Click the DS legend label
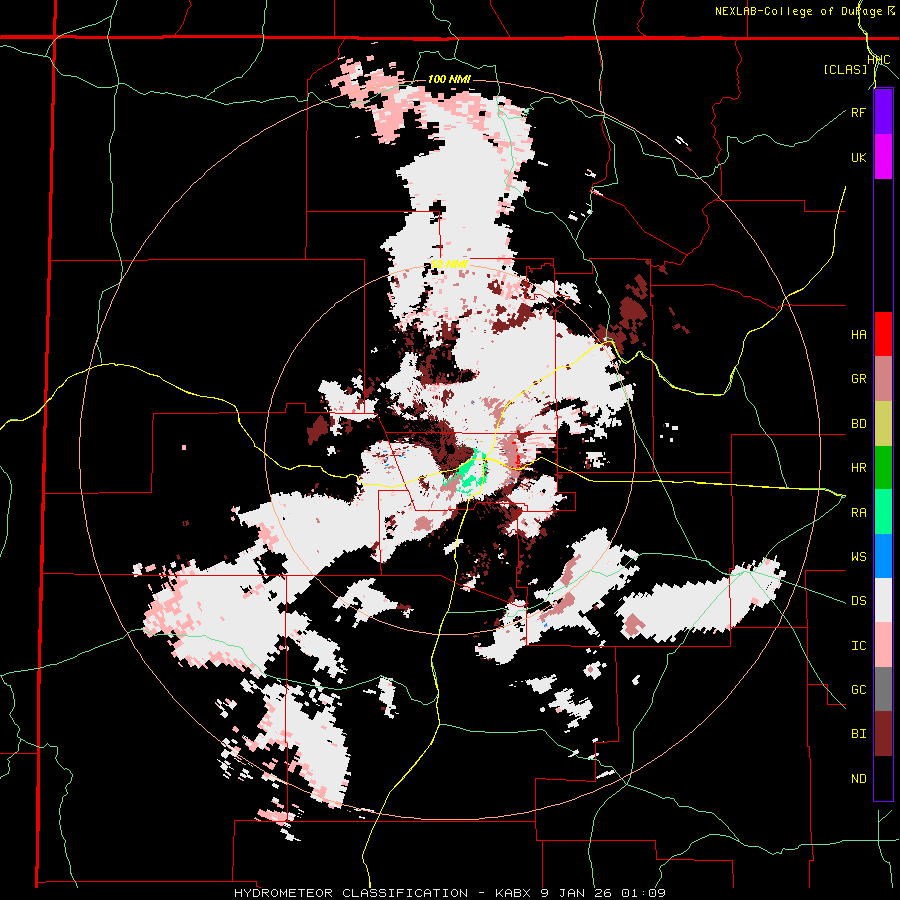The width and height of the screenshot is (900, 900). (858, 601)
